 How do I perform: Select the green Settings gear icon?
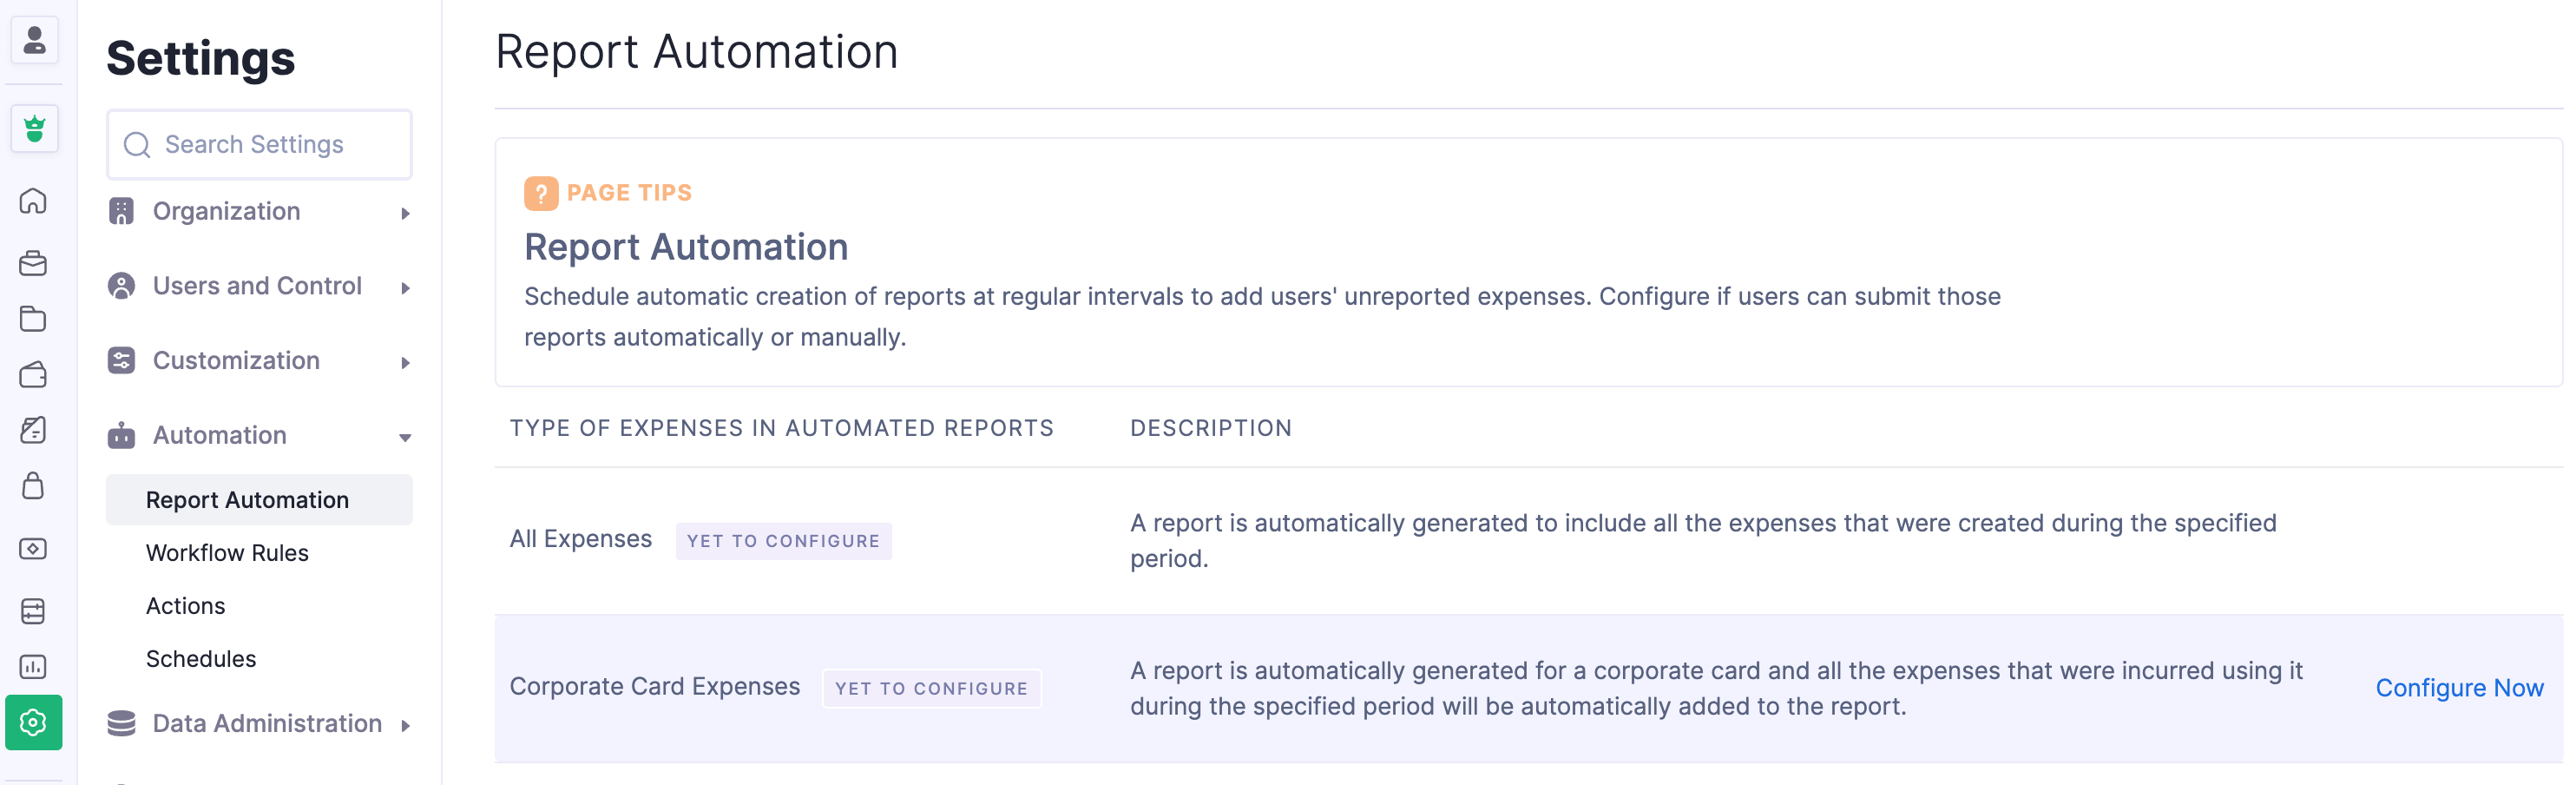click(x=34, y=722)
